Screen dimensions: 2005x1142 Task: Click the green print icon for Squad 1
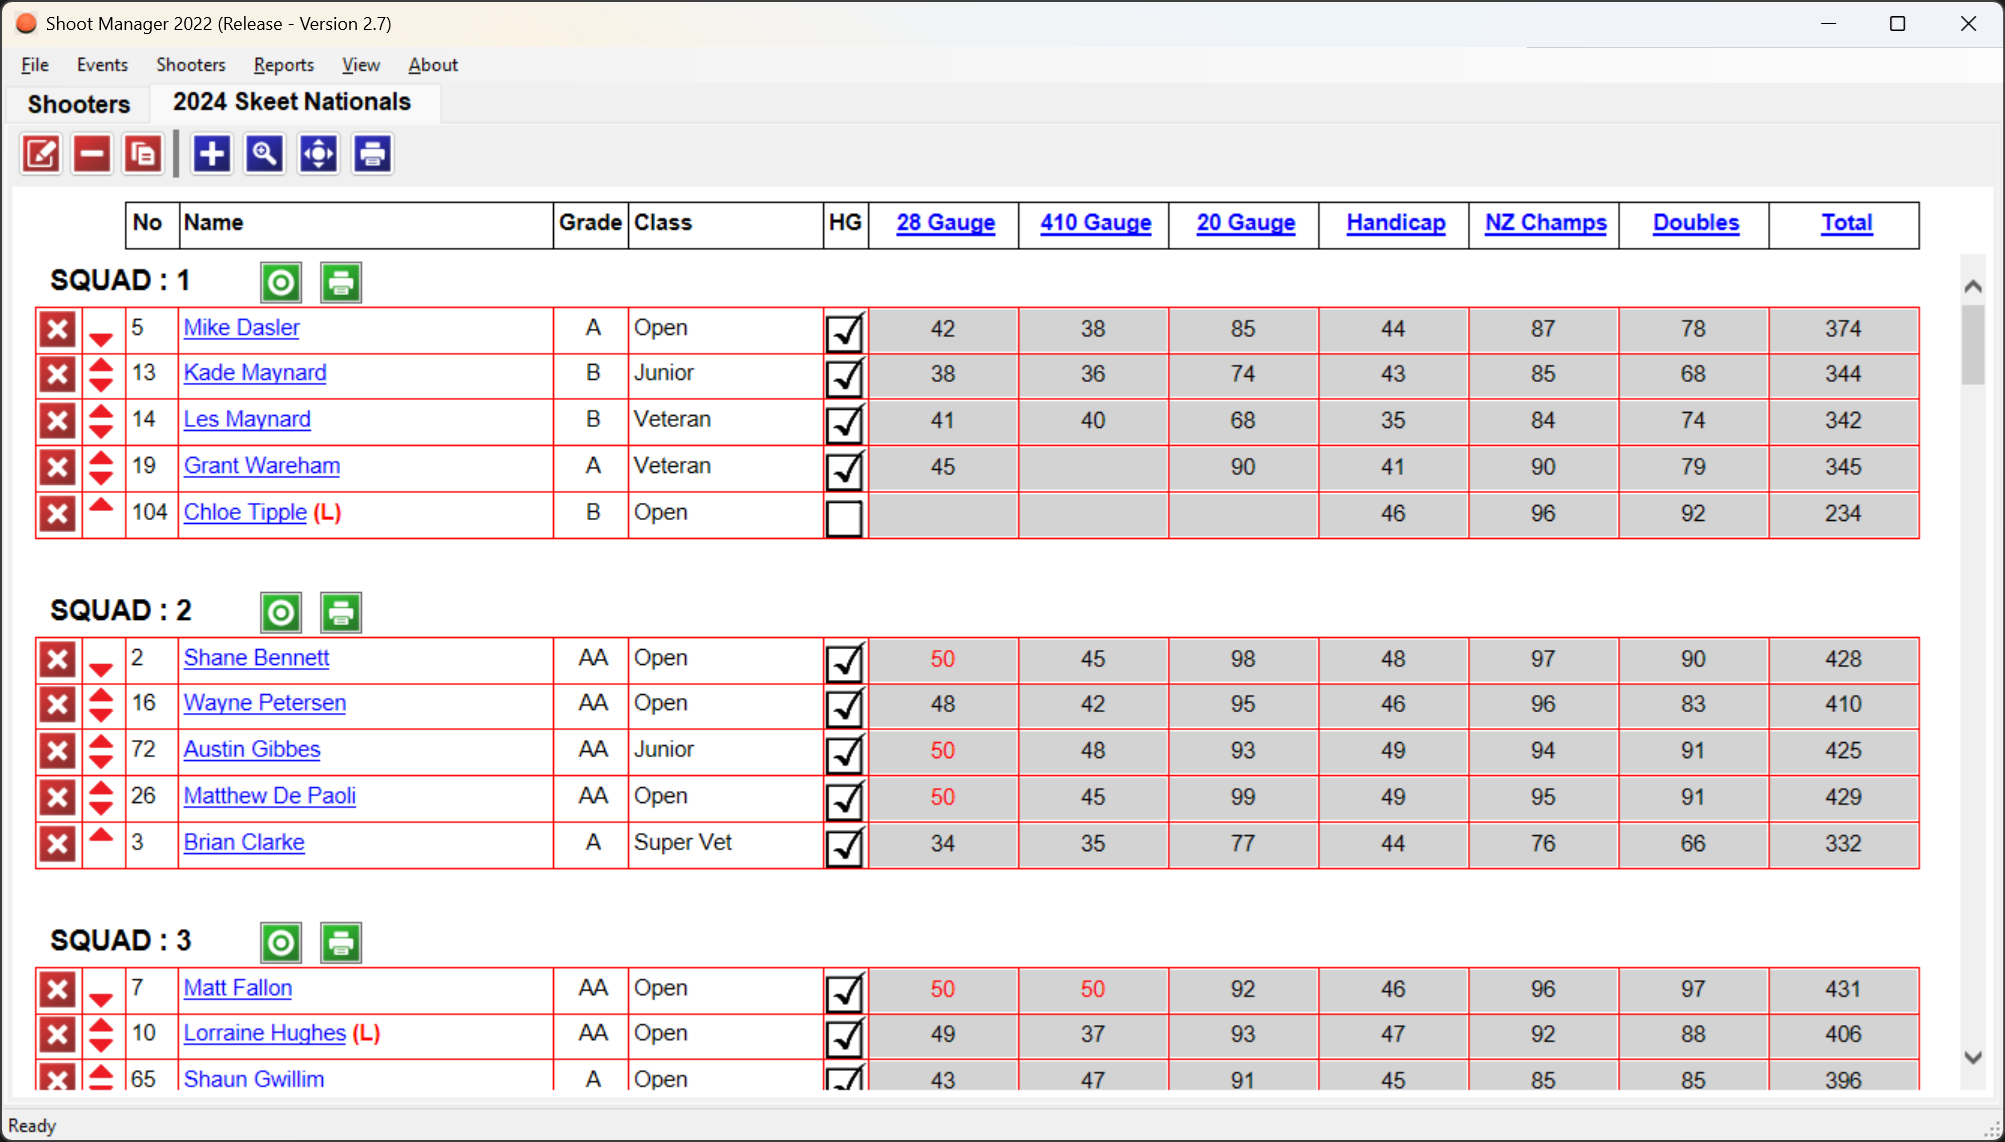[341, 283]
